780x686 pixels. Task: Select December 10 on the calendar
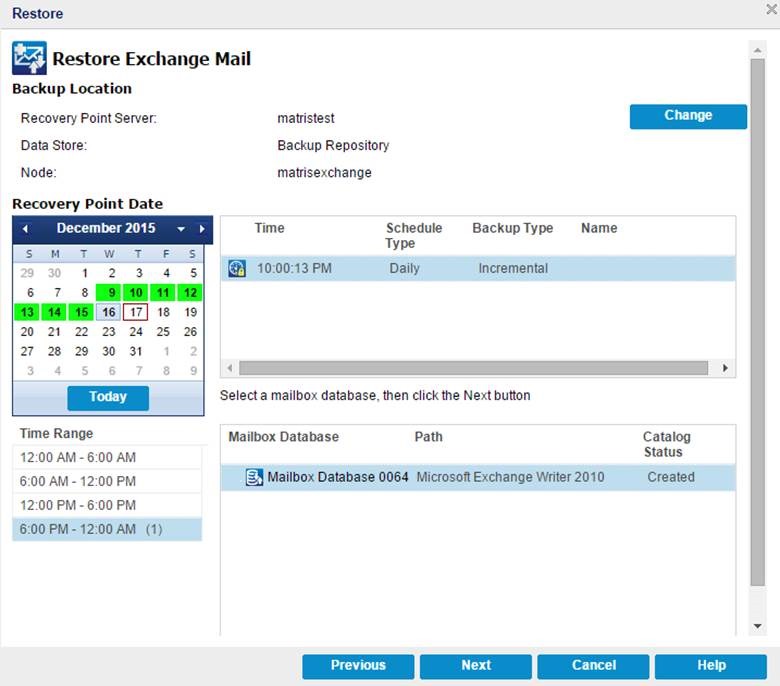[136, 293]
